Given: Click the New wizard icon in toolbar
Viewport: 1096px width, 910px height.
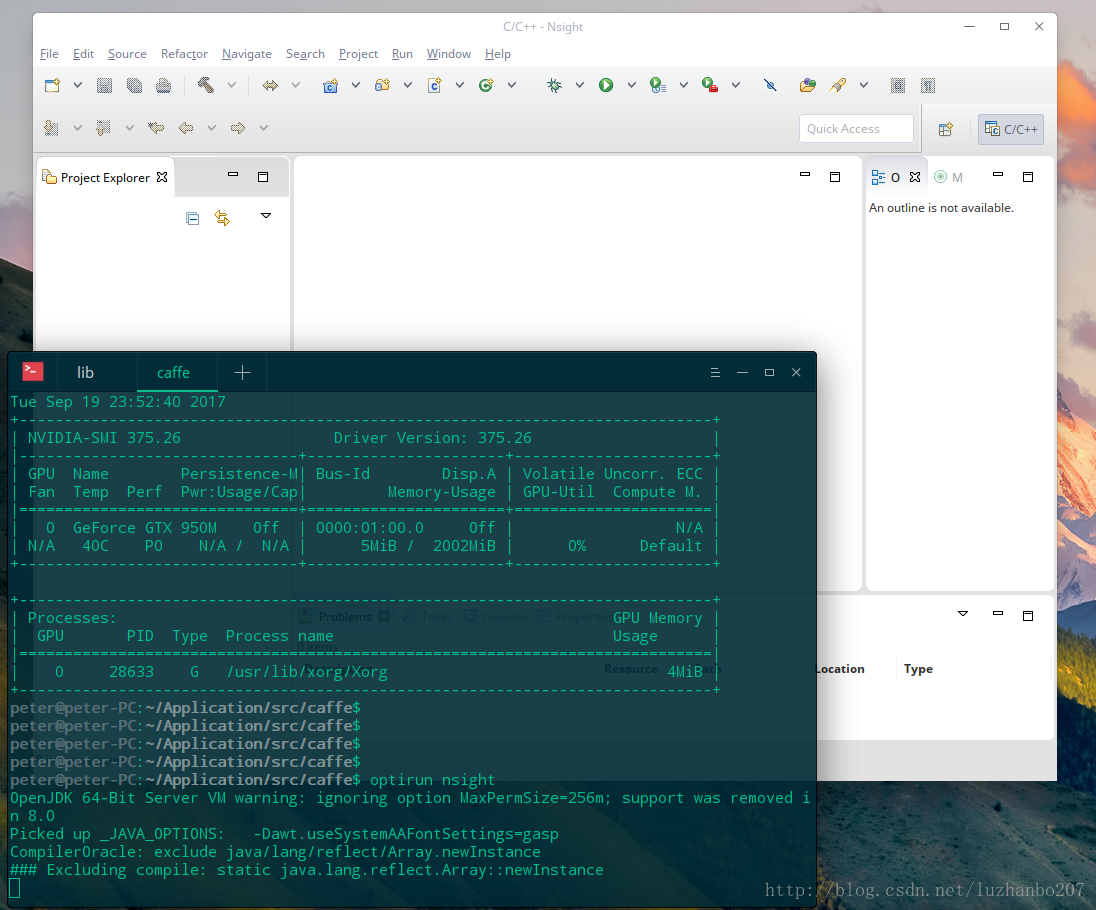Looking at the screenshot, I should pos(52,85).
